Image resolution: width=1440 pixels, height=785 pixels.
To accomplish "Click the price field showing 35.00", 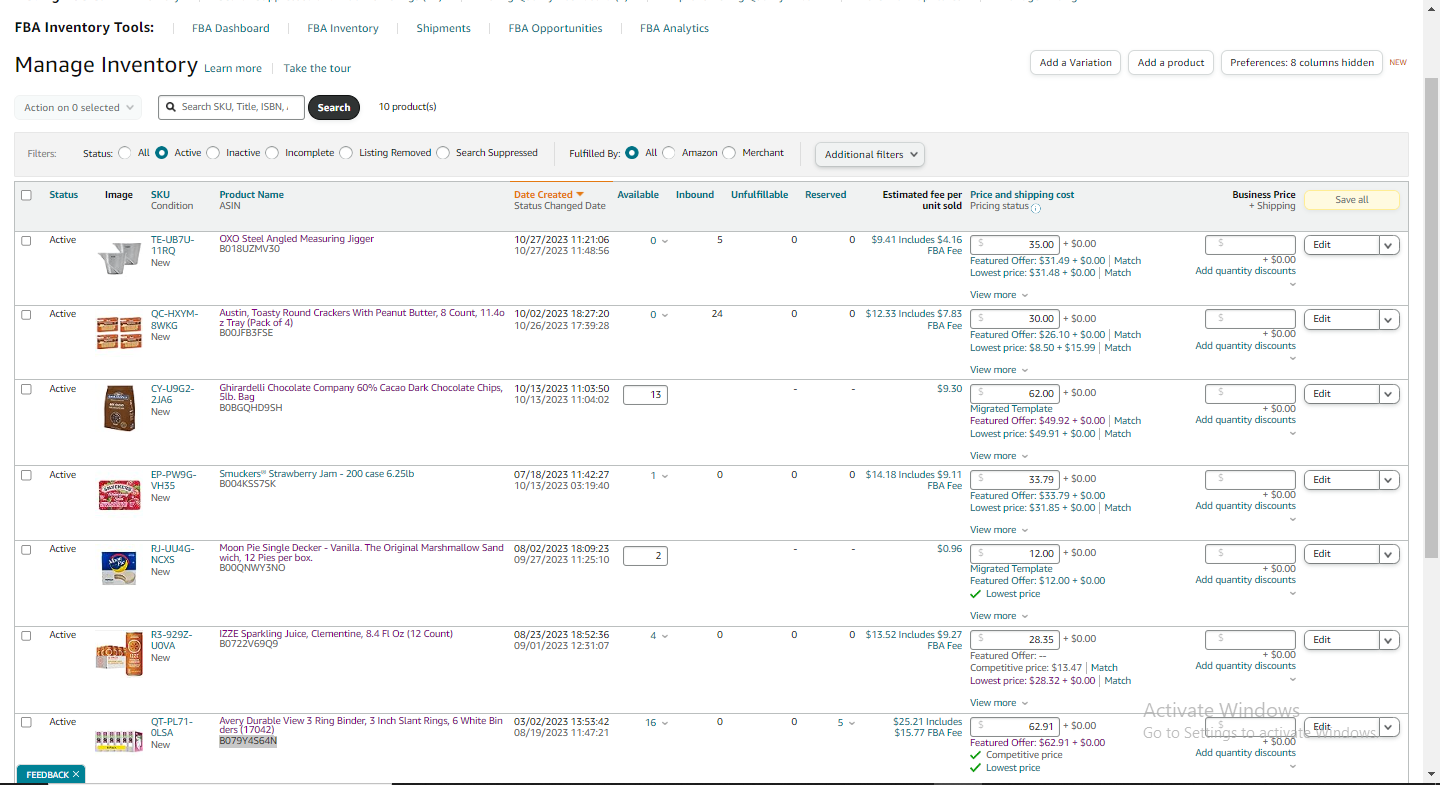I will point(1014,244).
